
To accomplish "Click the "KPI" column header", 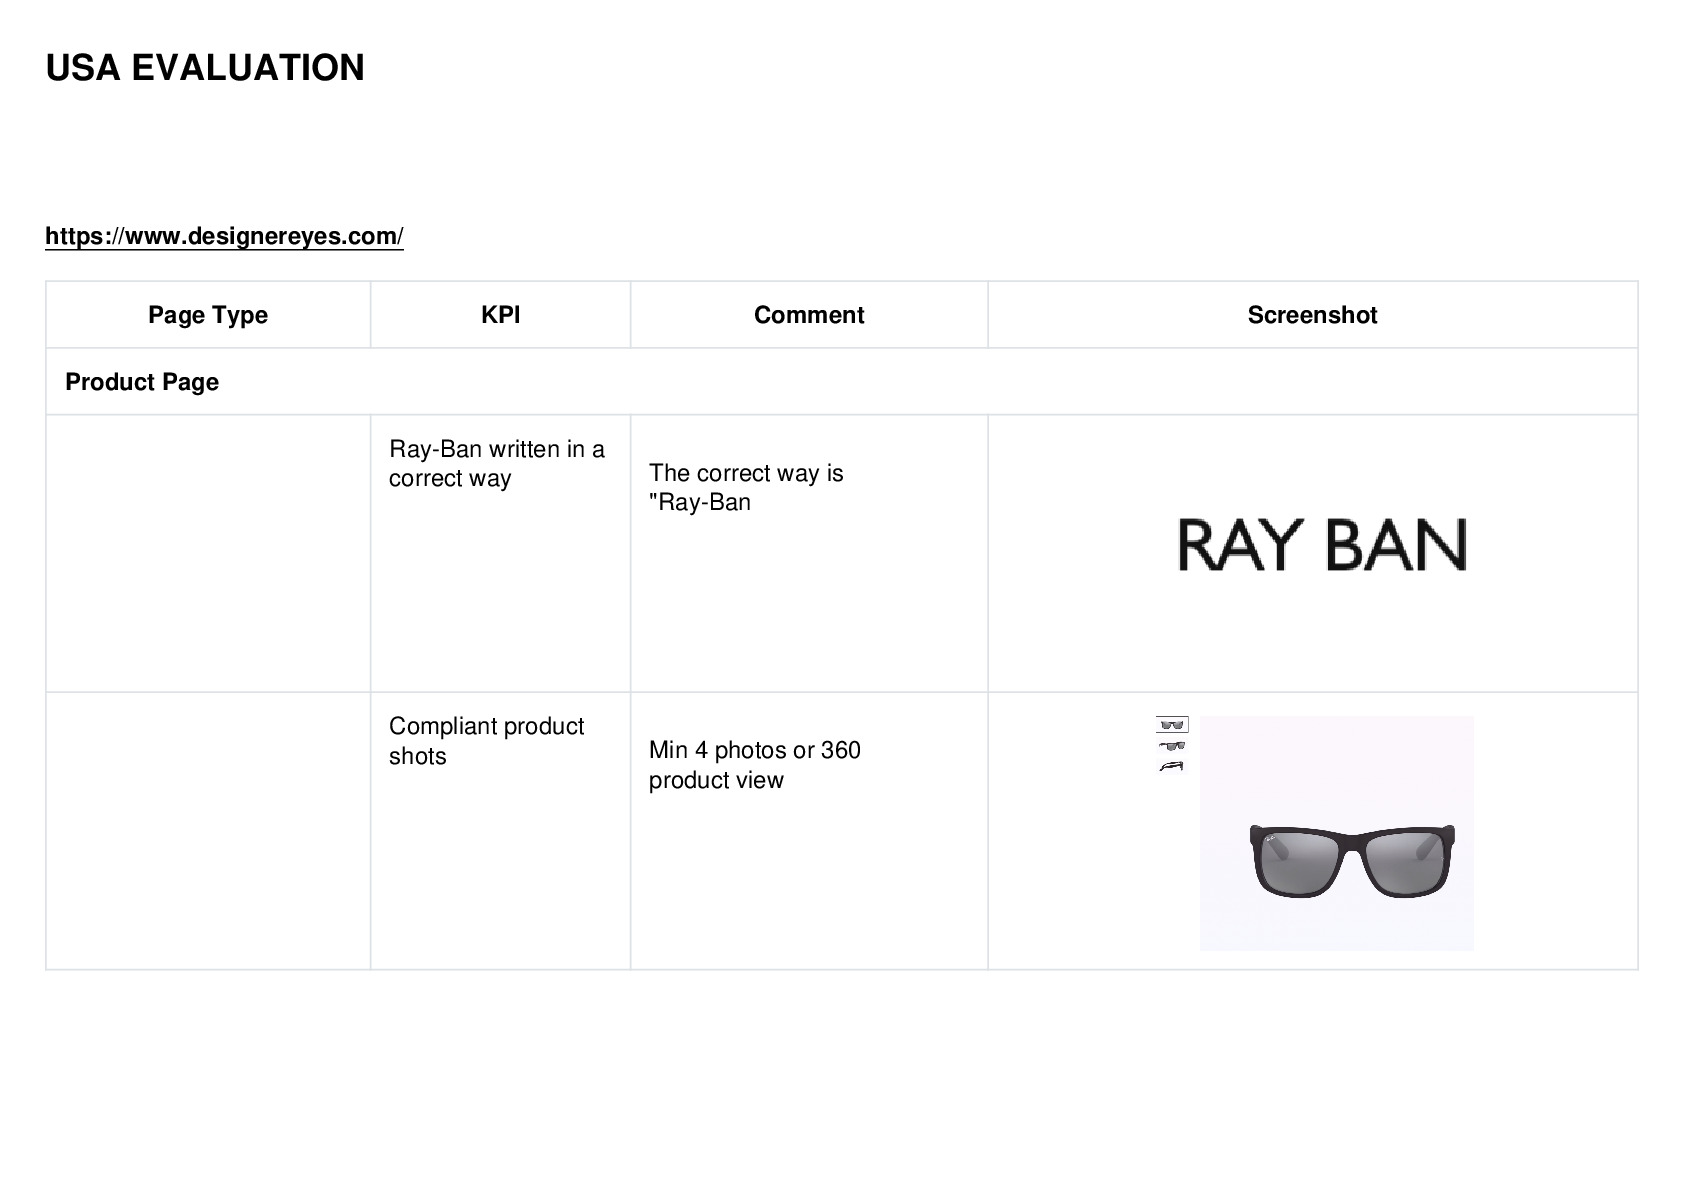I will (500, 315).
